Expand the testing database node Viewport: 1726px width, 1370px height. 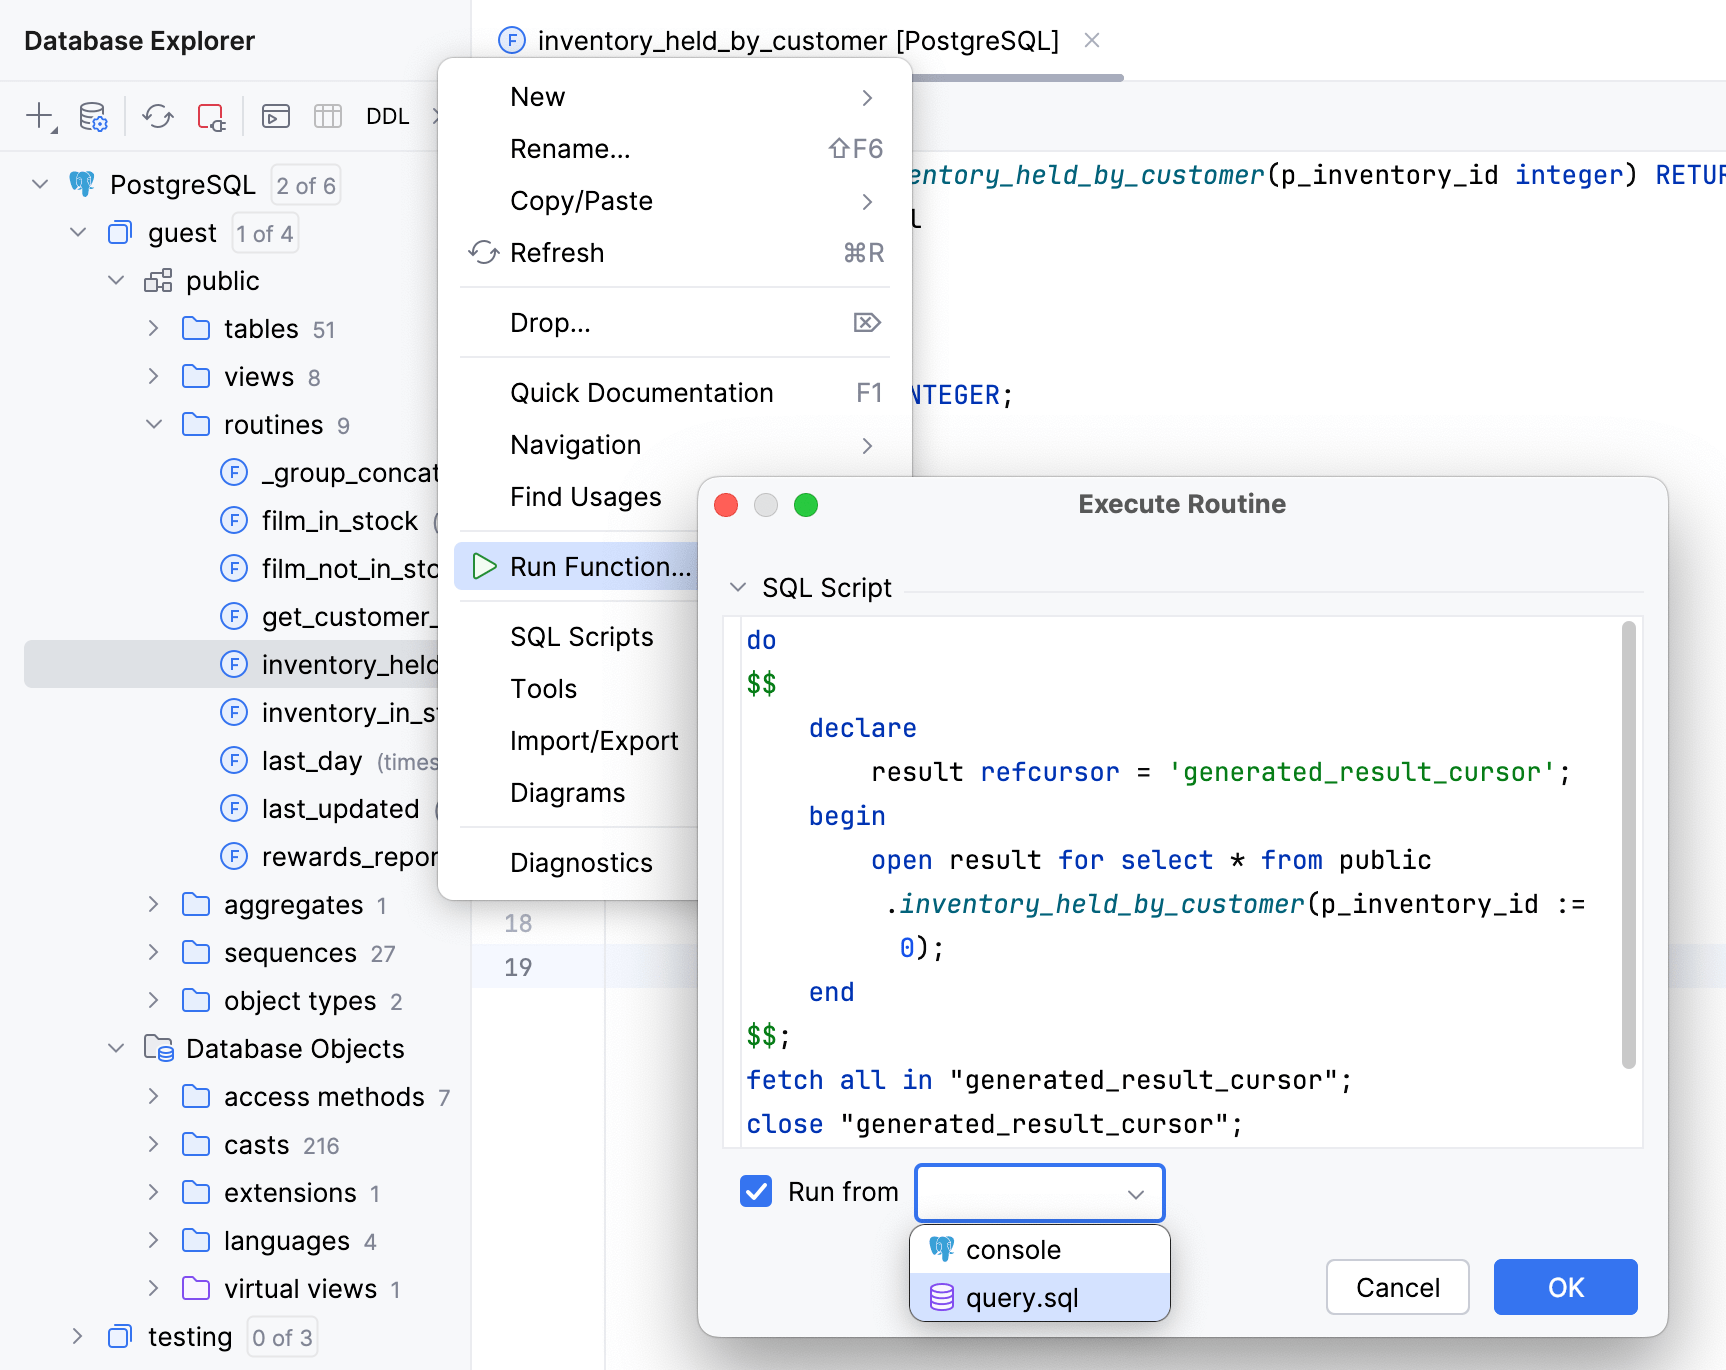[78, 1336]
